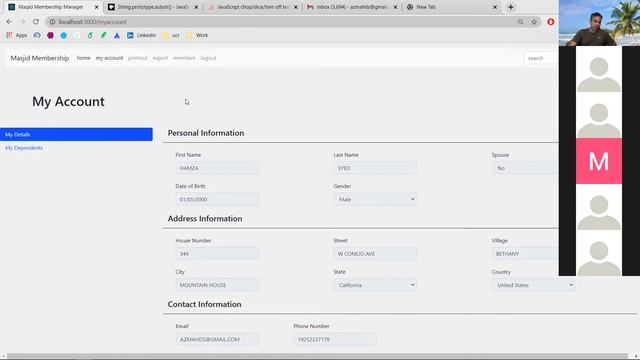Open the LinkedIn bookmark
The image size is (640, 360).
coord(141,36)
